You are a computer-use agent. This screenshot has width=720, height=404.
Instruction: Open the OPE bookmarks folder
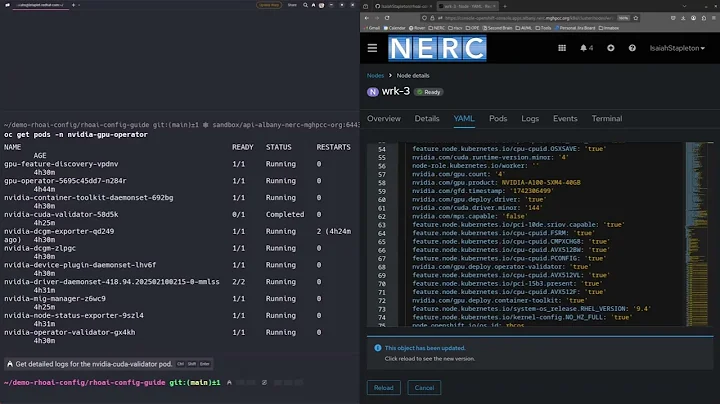[x=472, y=28]
